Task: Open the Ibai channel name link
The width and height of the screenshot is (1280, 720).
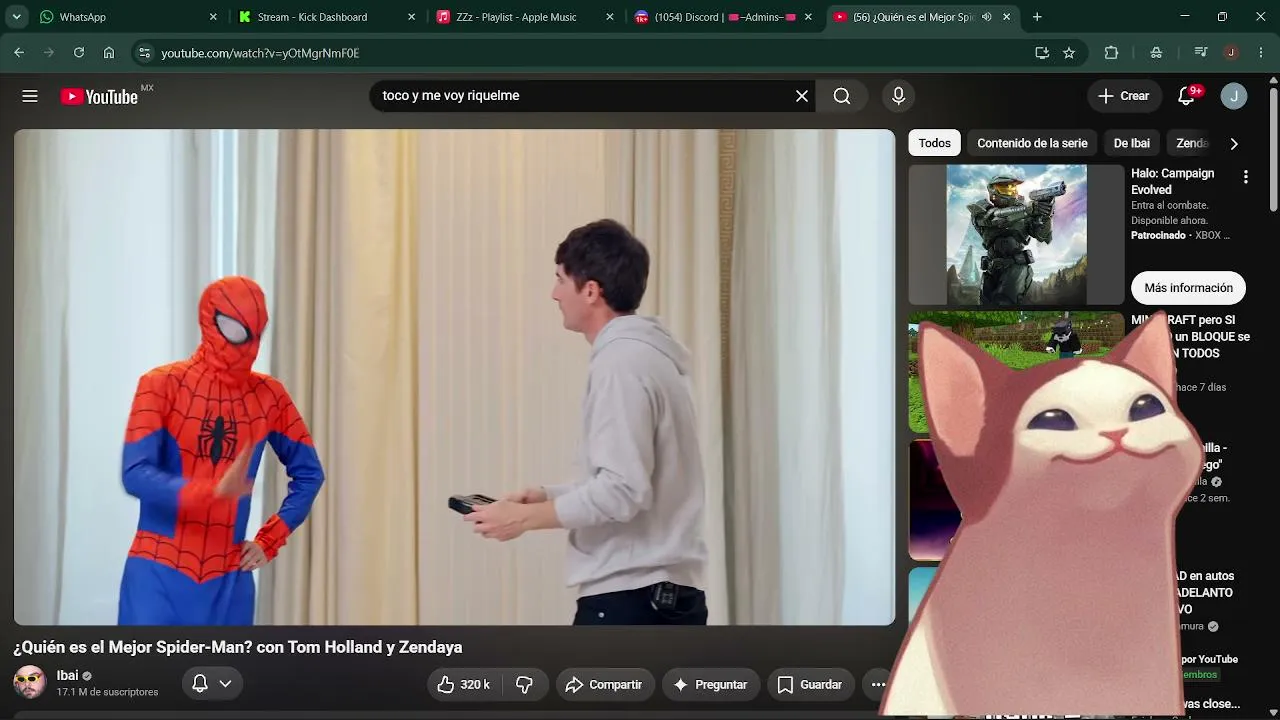Action: coord(67,676)
